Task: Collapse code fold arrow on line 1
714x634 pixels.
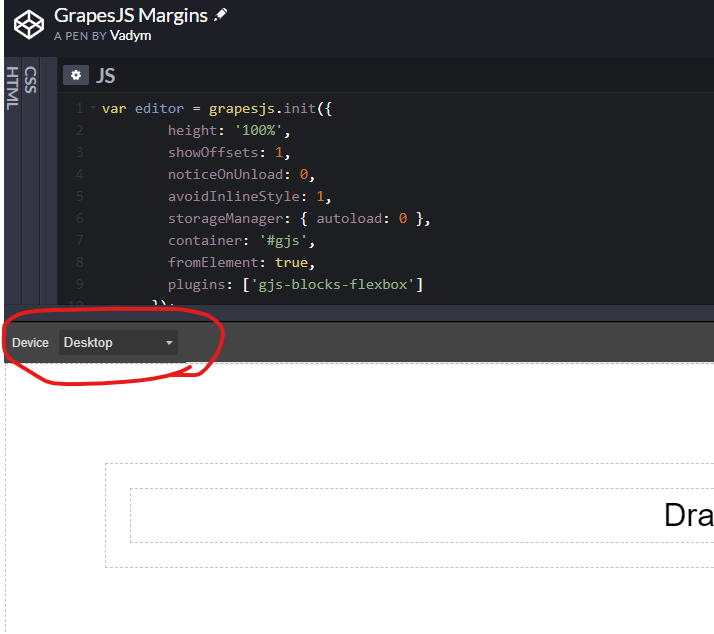Action: pyautogui.click(x=93, y=108)
